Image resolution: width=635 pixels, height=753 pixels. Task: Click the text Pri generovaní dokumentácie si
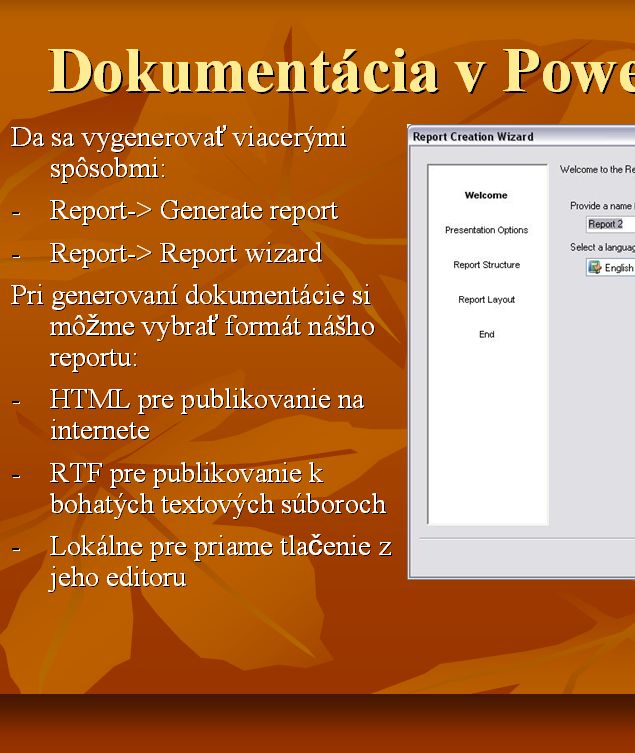point(191,294)
